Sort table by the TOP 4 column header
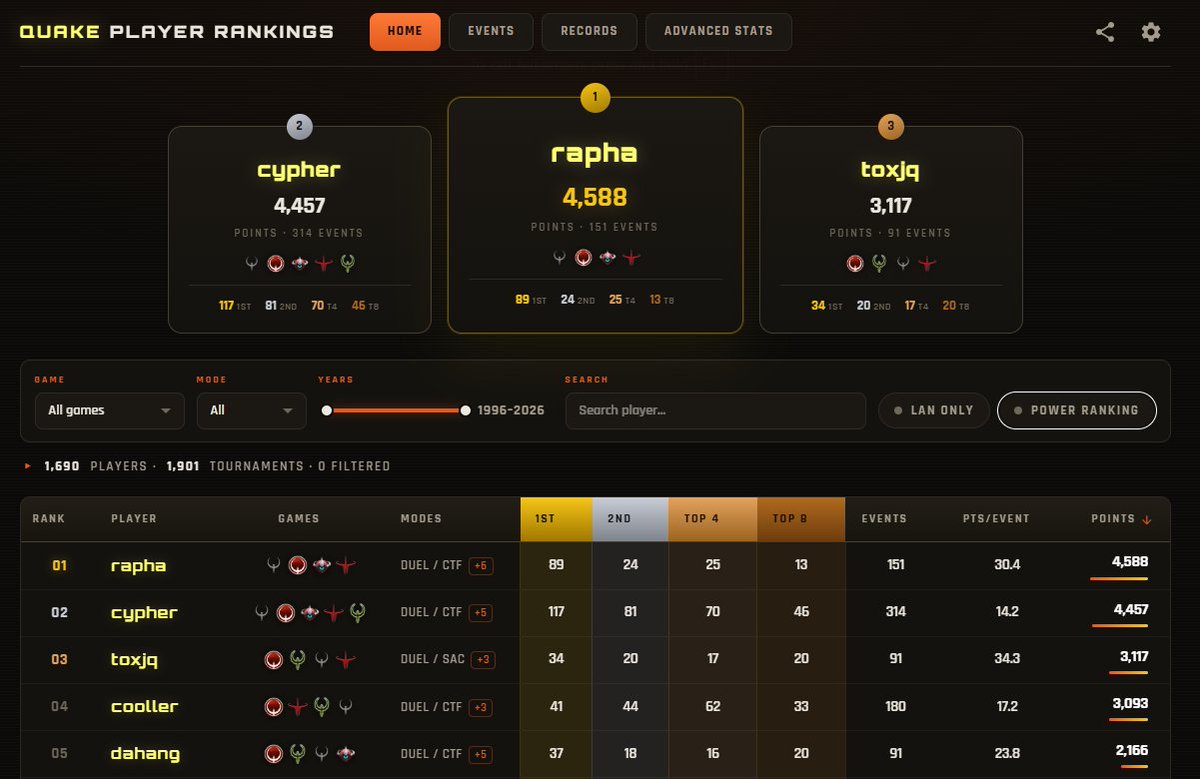The width and height of the screenshot is (1200, 779). click(713, 519)
